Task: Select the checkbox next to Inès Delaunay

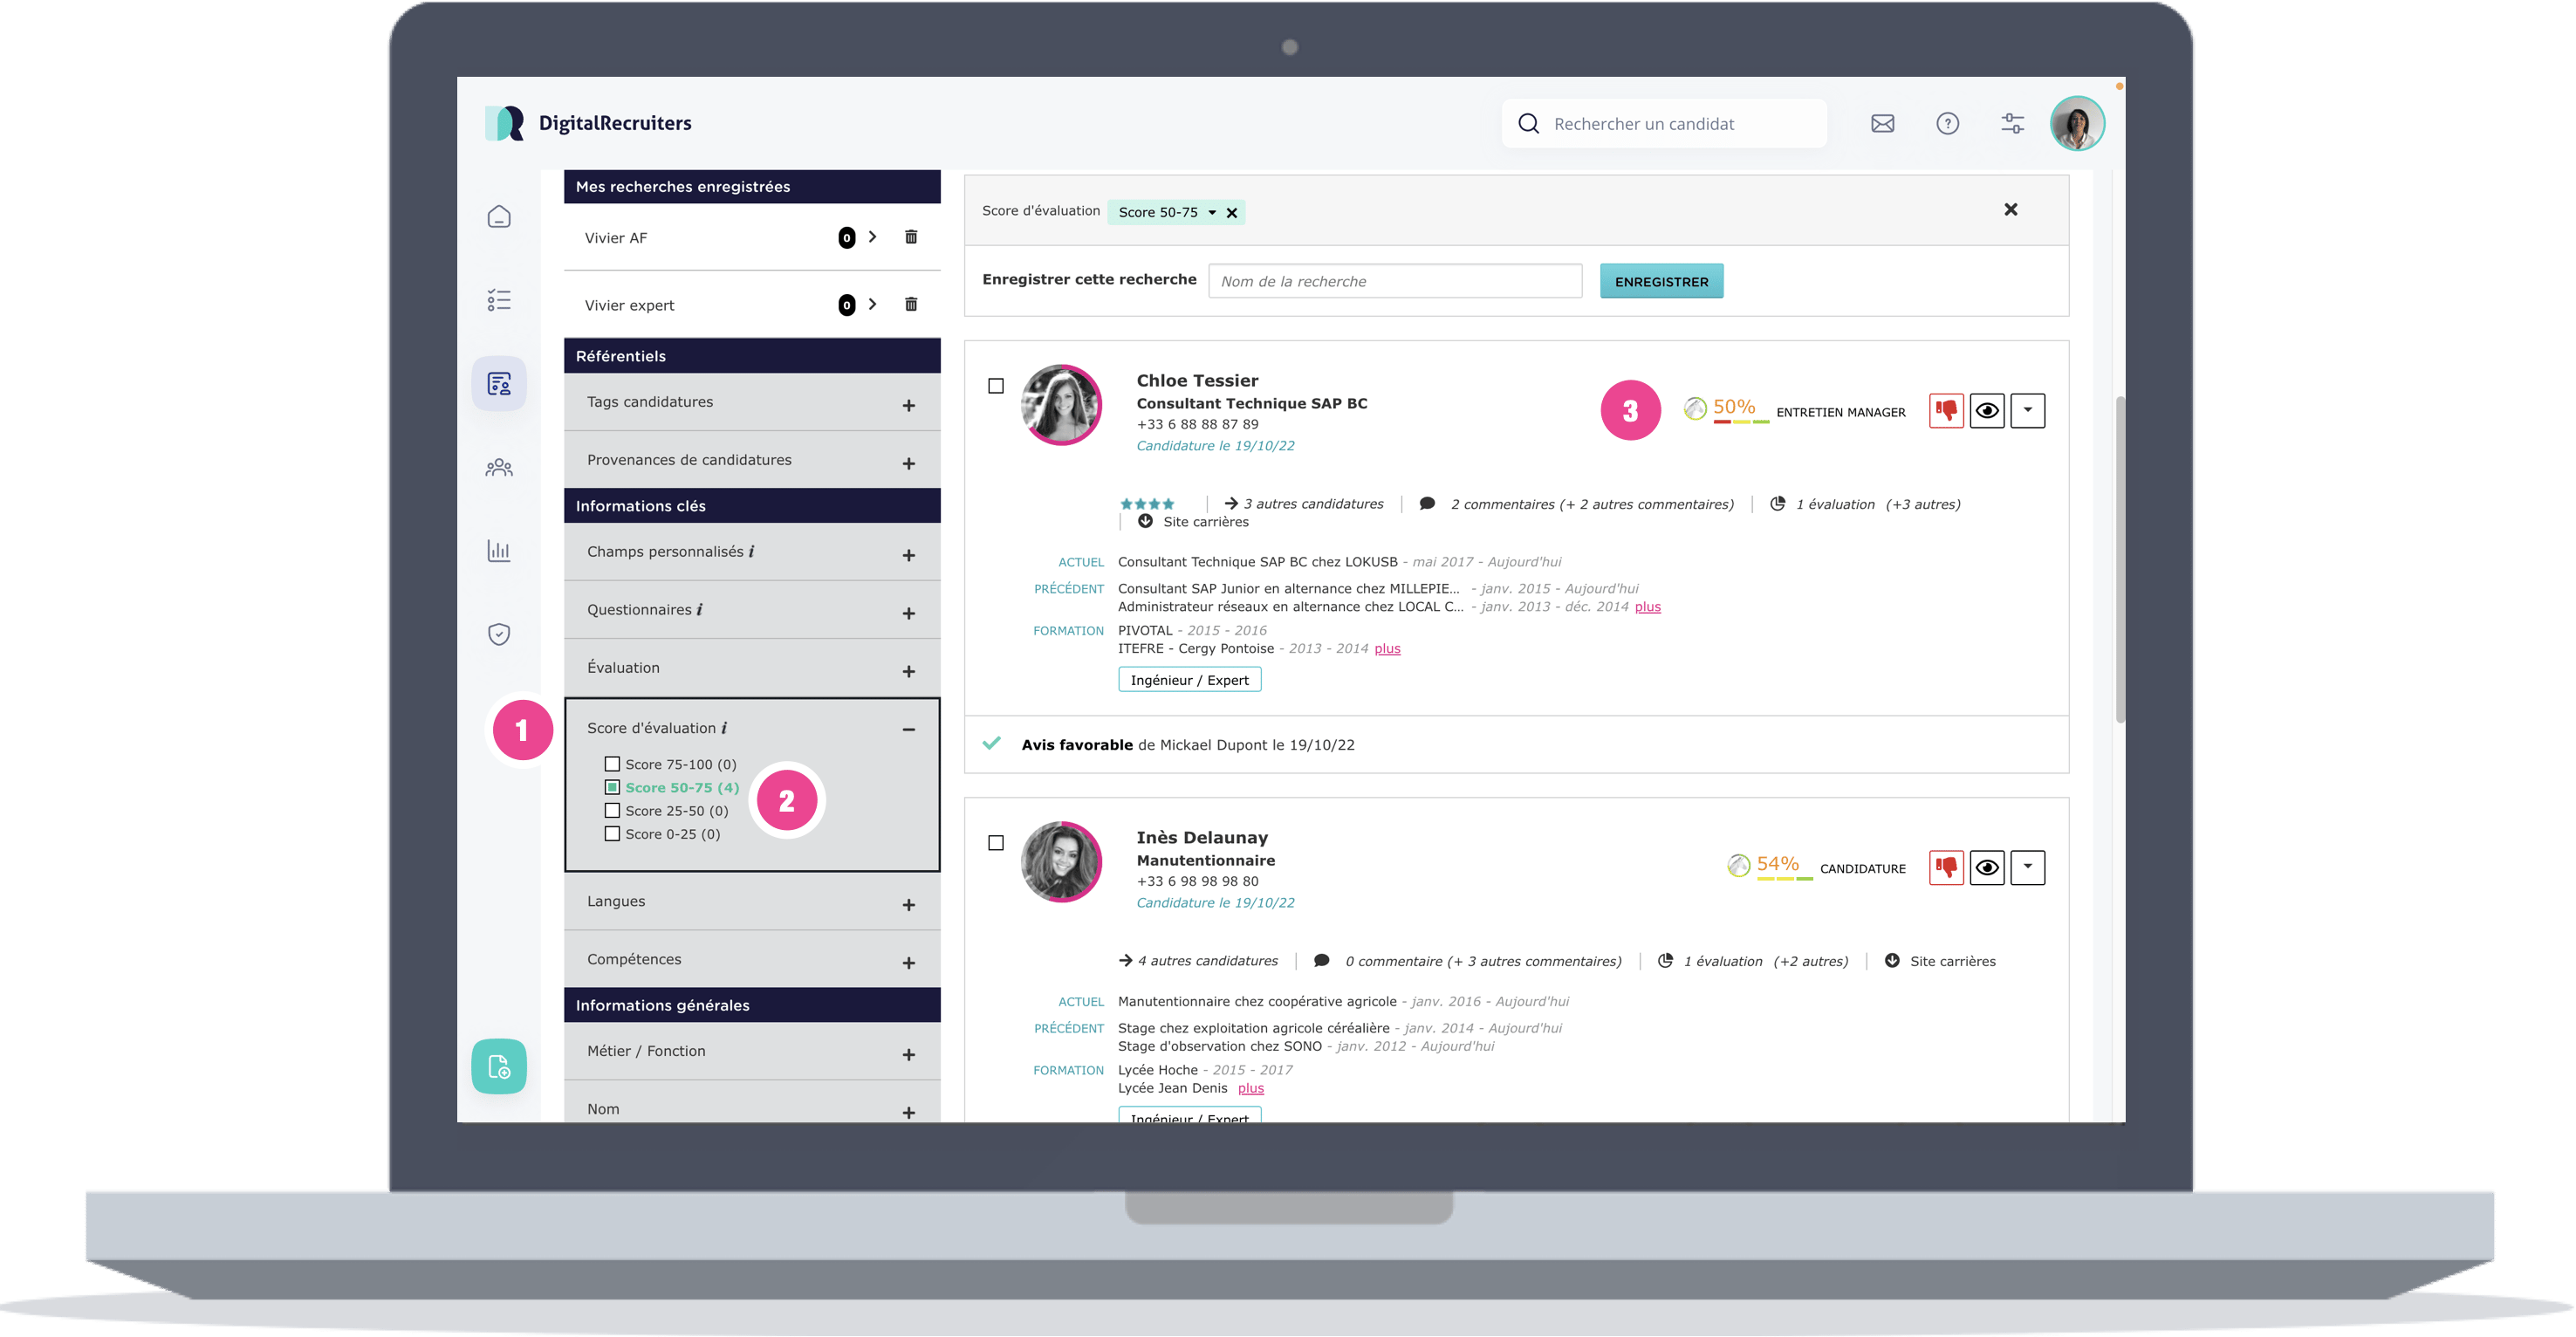Action: [x=996, y=843]
